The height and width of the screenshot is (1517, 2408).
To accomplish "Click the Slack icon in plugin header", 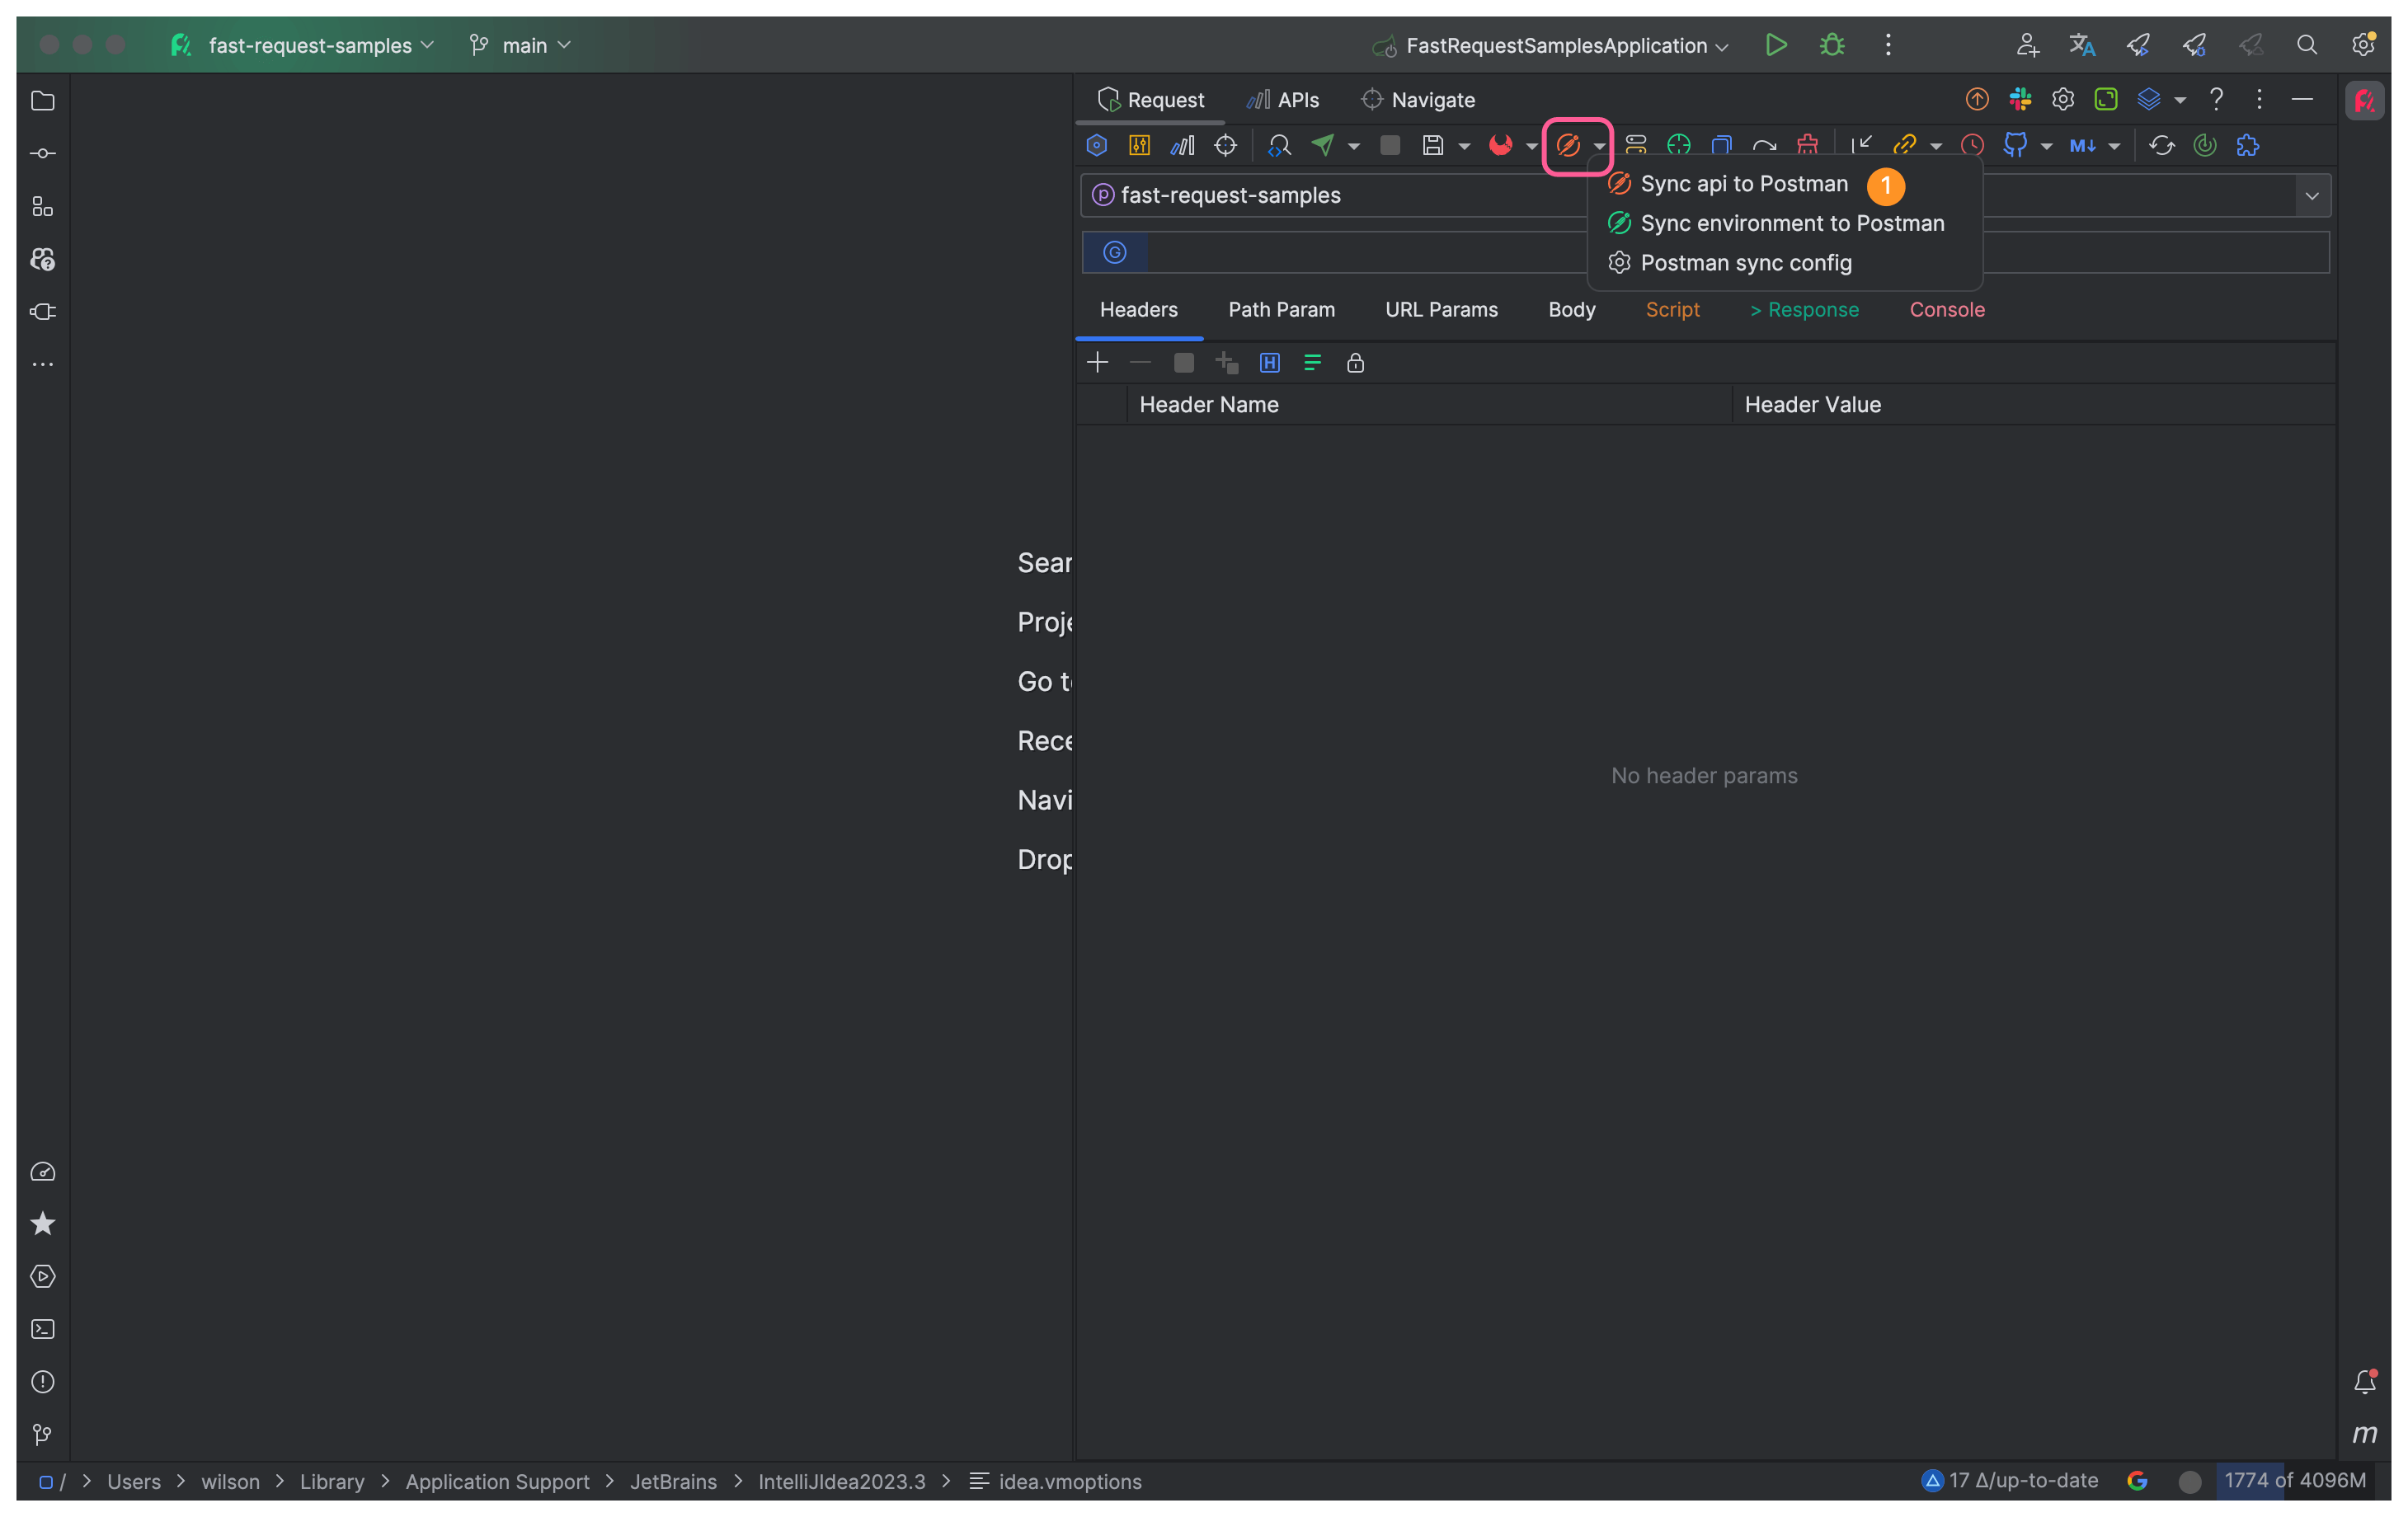I will pos(2020,99).
